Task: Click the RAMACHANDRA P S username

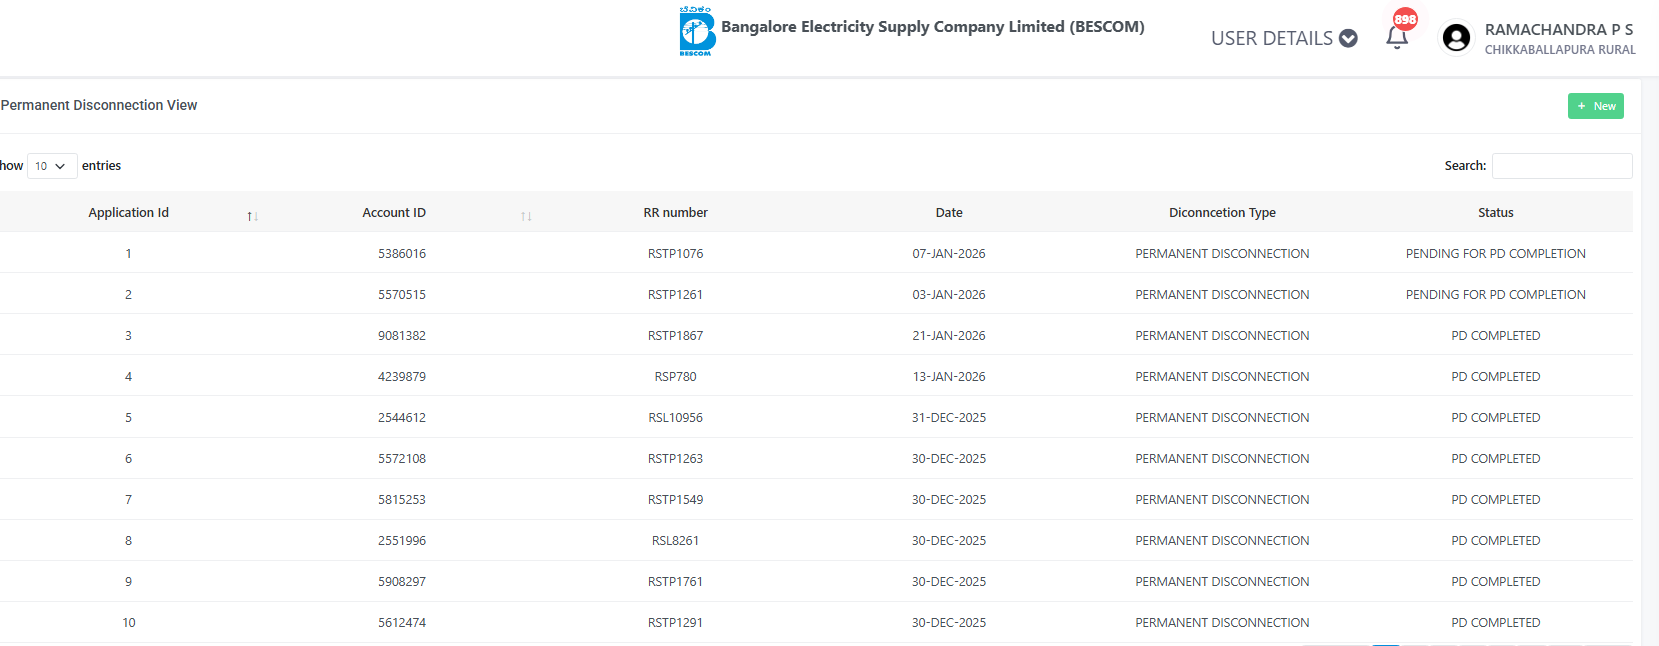Action: (x=1558, y=29)
